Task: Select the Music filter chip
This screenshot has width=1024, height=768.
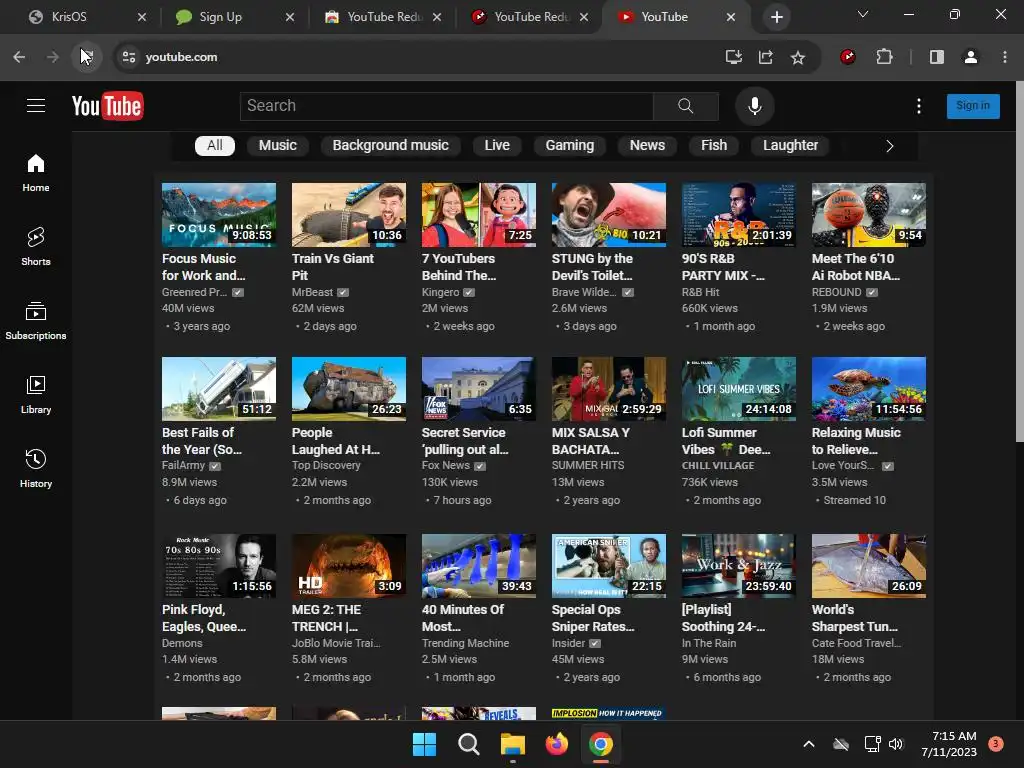Action: pos(278,146)
